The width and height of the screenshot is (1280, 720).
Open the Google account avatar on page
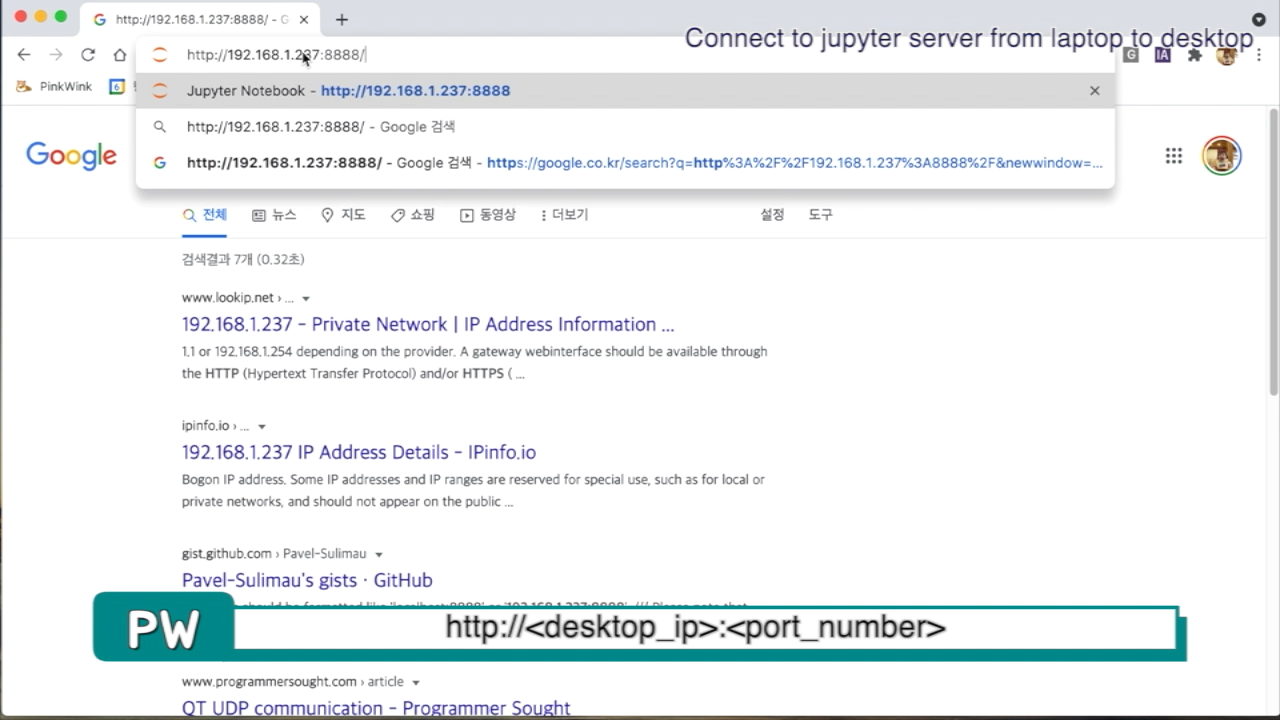click(1221, 155)
